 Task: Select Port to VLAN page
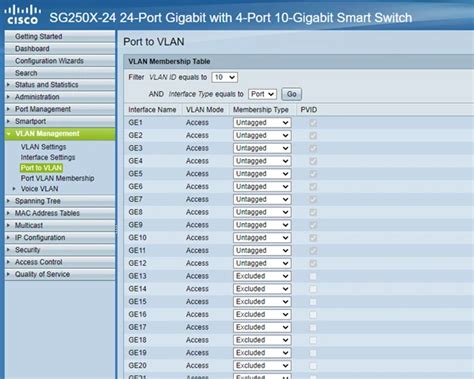click(x=41, y=168)
